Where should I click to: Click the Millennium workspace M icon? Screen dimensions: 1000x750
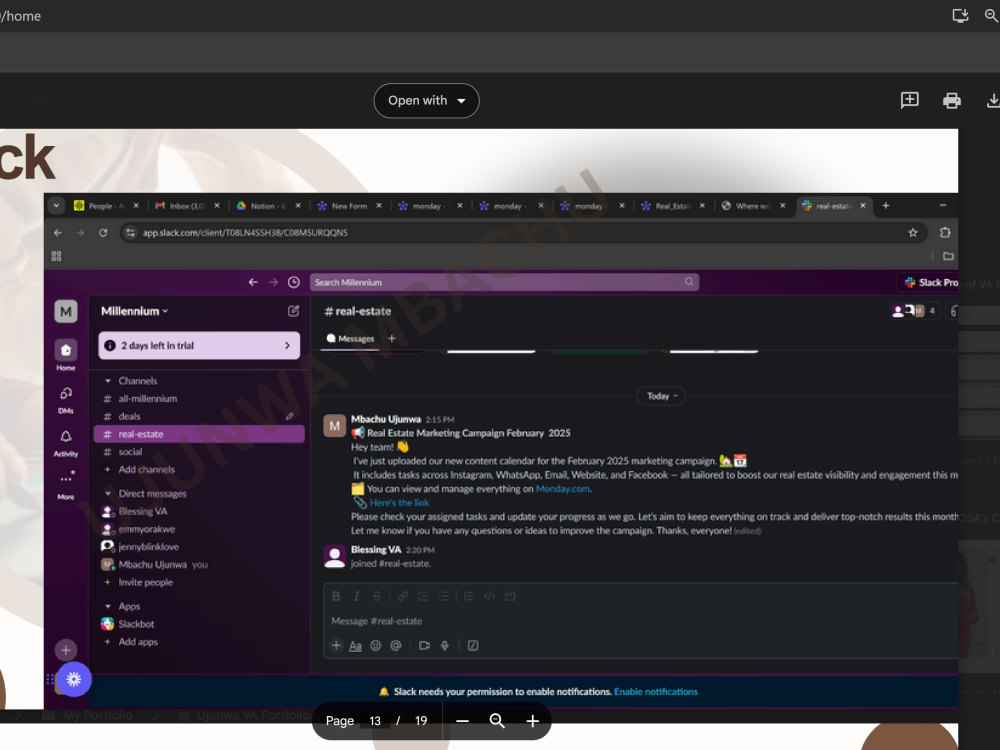pos(66,311)
